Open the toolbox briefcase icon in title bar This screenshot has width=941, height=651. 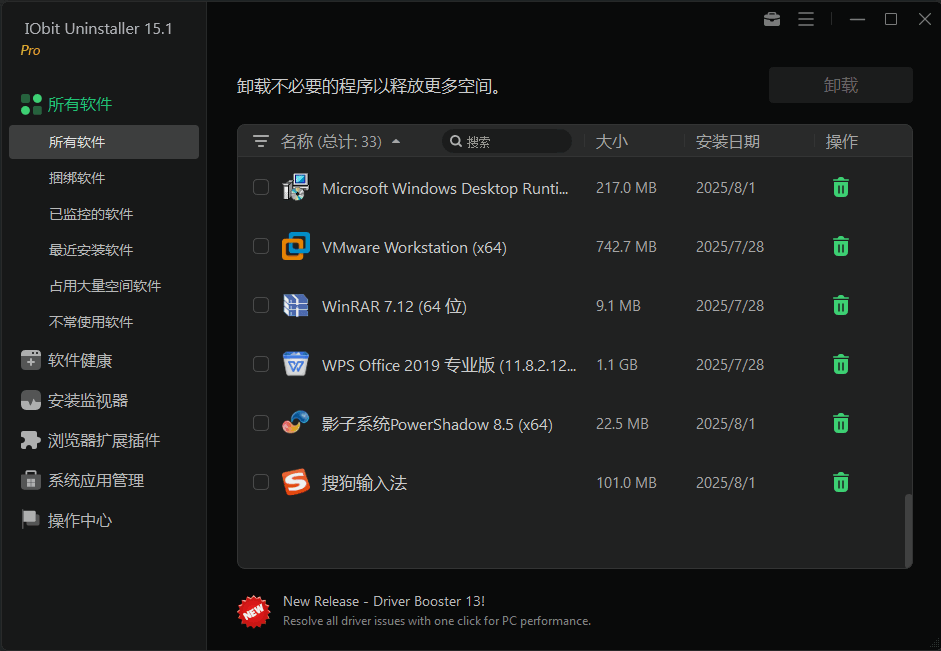tap(771, 19)
